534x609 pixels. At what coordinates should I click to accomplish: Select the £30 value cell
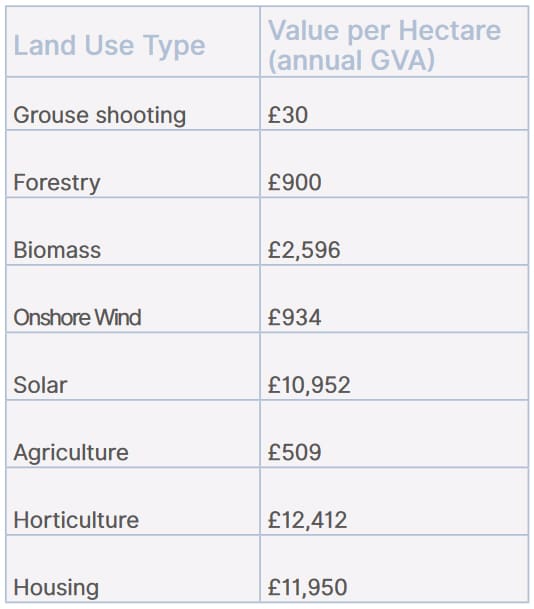pyautogui.click(x=288, y=115)
